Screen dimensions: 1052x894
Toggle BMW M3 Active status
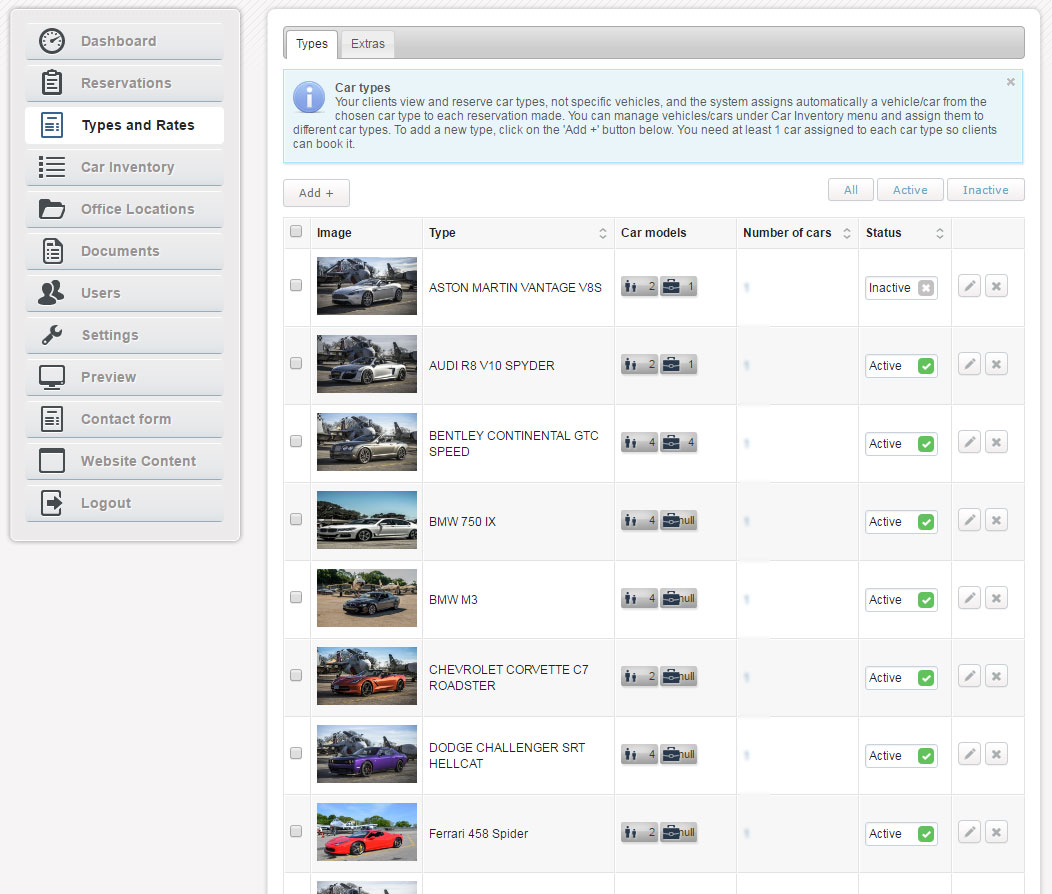(x=901, y=600)
